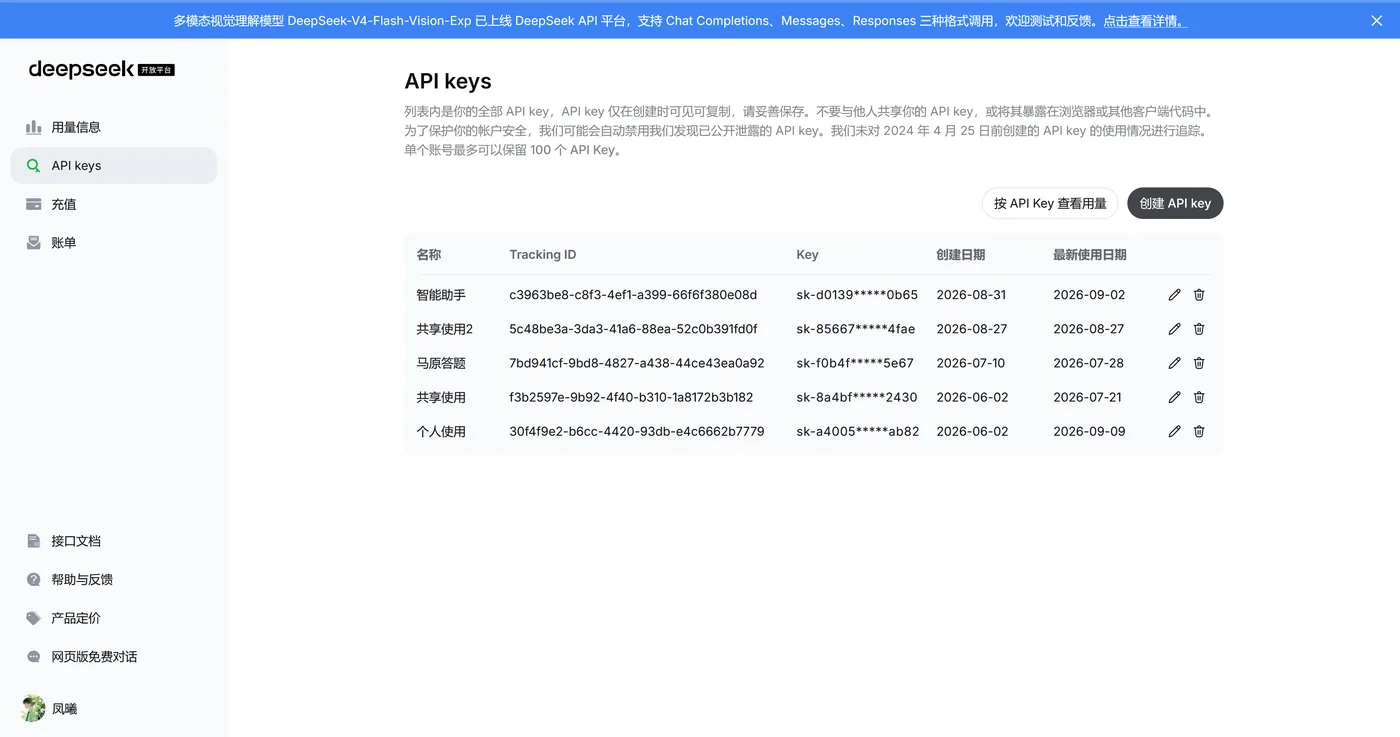Delete the 智能助手 API key via trash icon
This screenshot has width=1400, height=737.
(1199, 295)
